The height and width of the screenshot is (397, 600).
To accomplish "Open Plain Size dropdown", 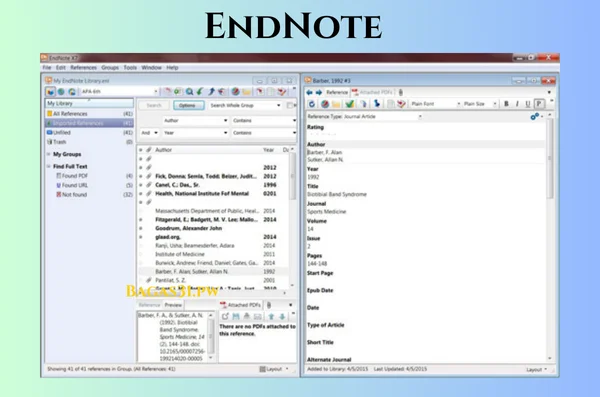I will [x=479, y=104].
